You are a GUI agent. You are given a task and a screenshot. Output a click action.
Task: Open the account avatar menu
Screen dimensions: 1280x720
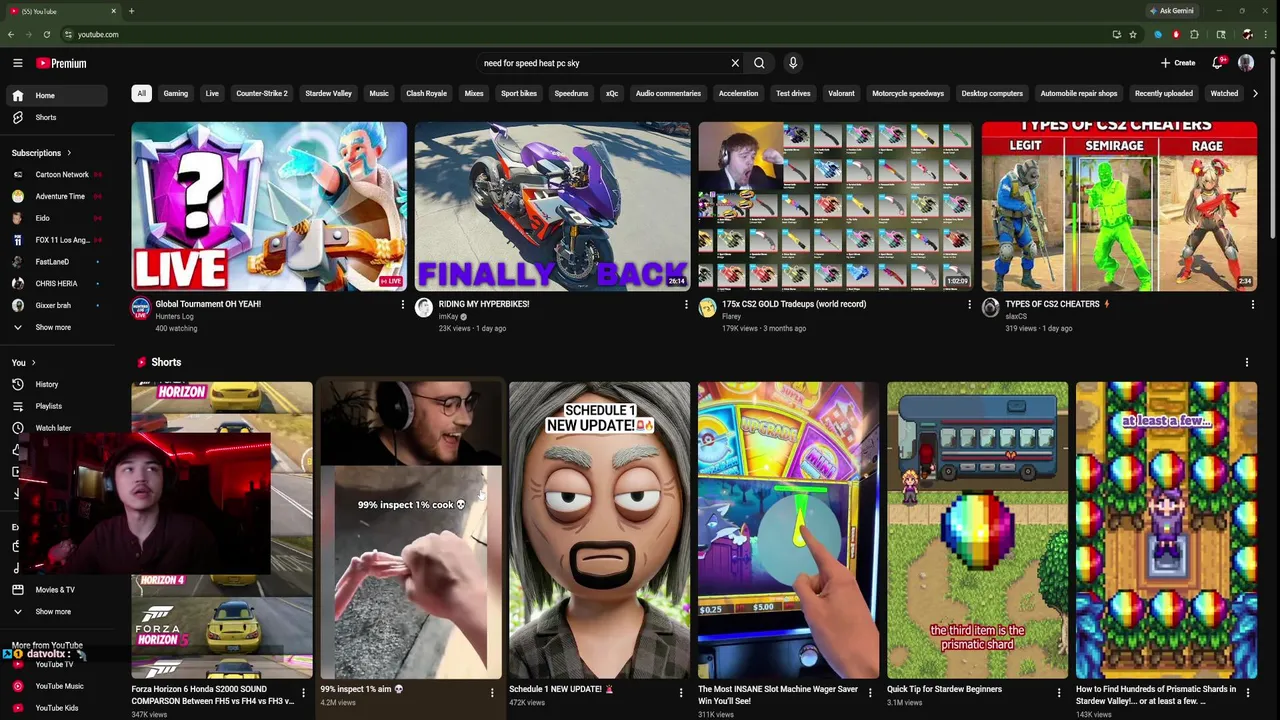click(x=1246, y=63)
